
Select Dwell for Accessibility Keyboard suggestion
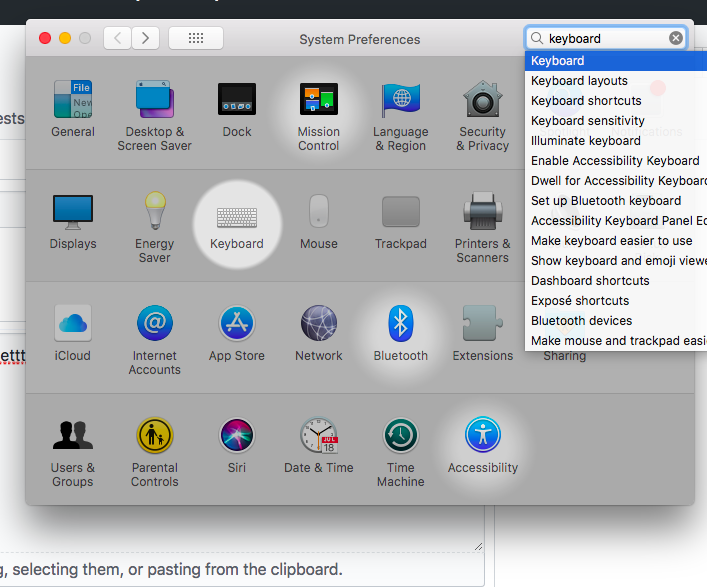(616, 181)
